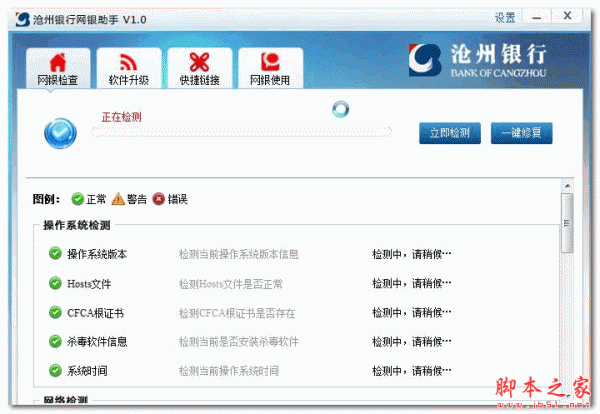Image resolution: width=600 pixels, height=414 pixels.
Task: Select the CFCA根证书 row label
Action: click(95, 313)
